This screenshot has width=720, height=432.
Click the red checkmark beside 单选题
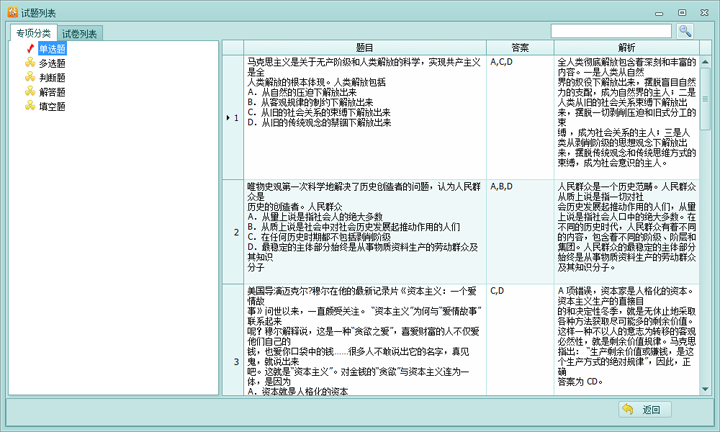tap(30, 48)
